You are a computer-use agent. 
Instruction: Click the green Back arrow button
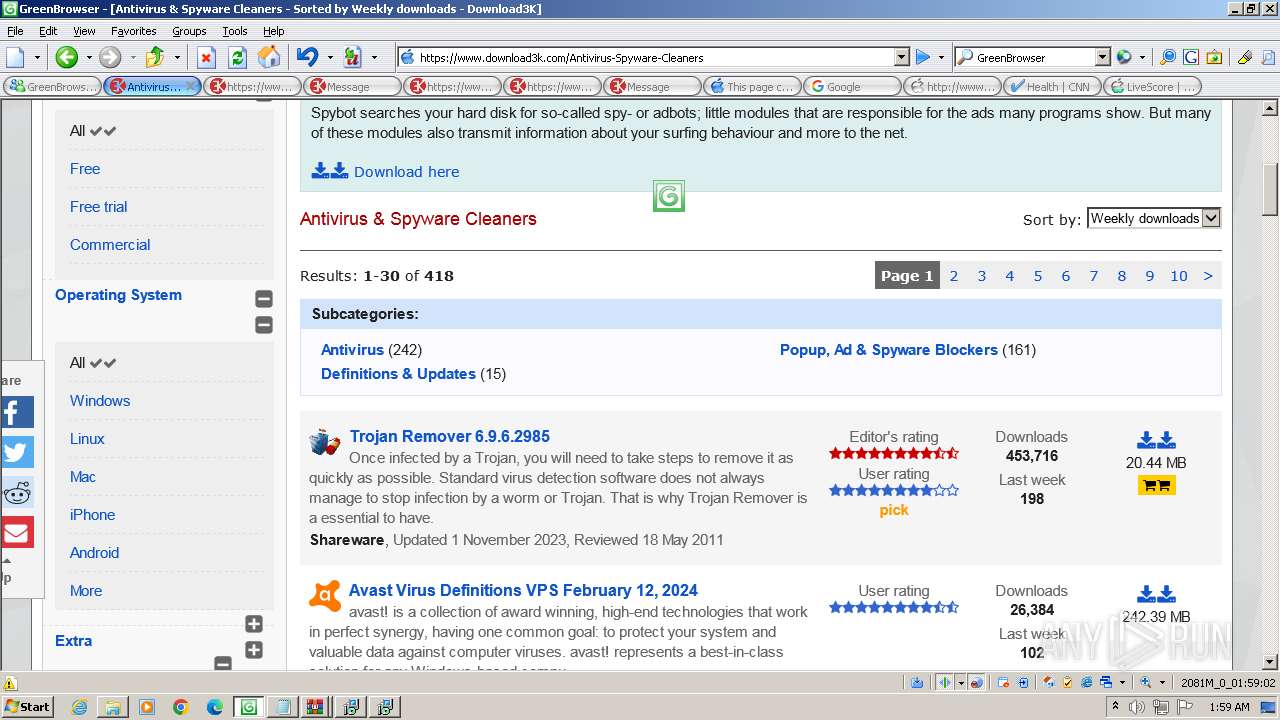coord(66,57)
